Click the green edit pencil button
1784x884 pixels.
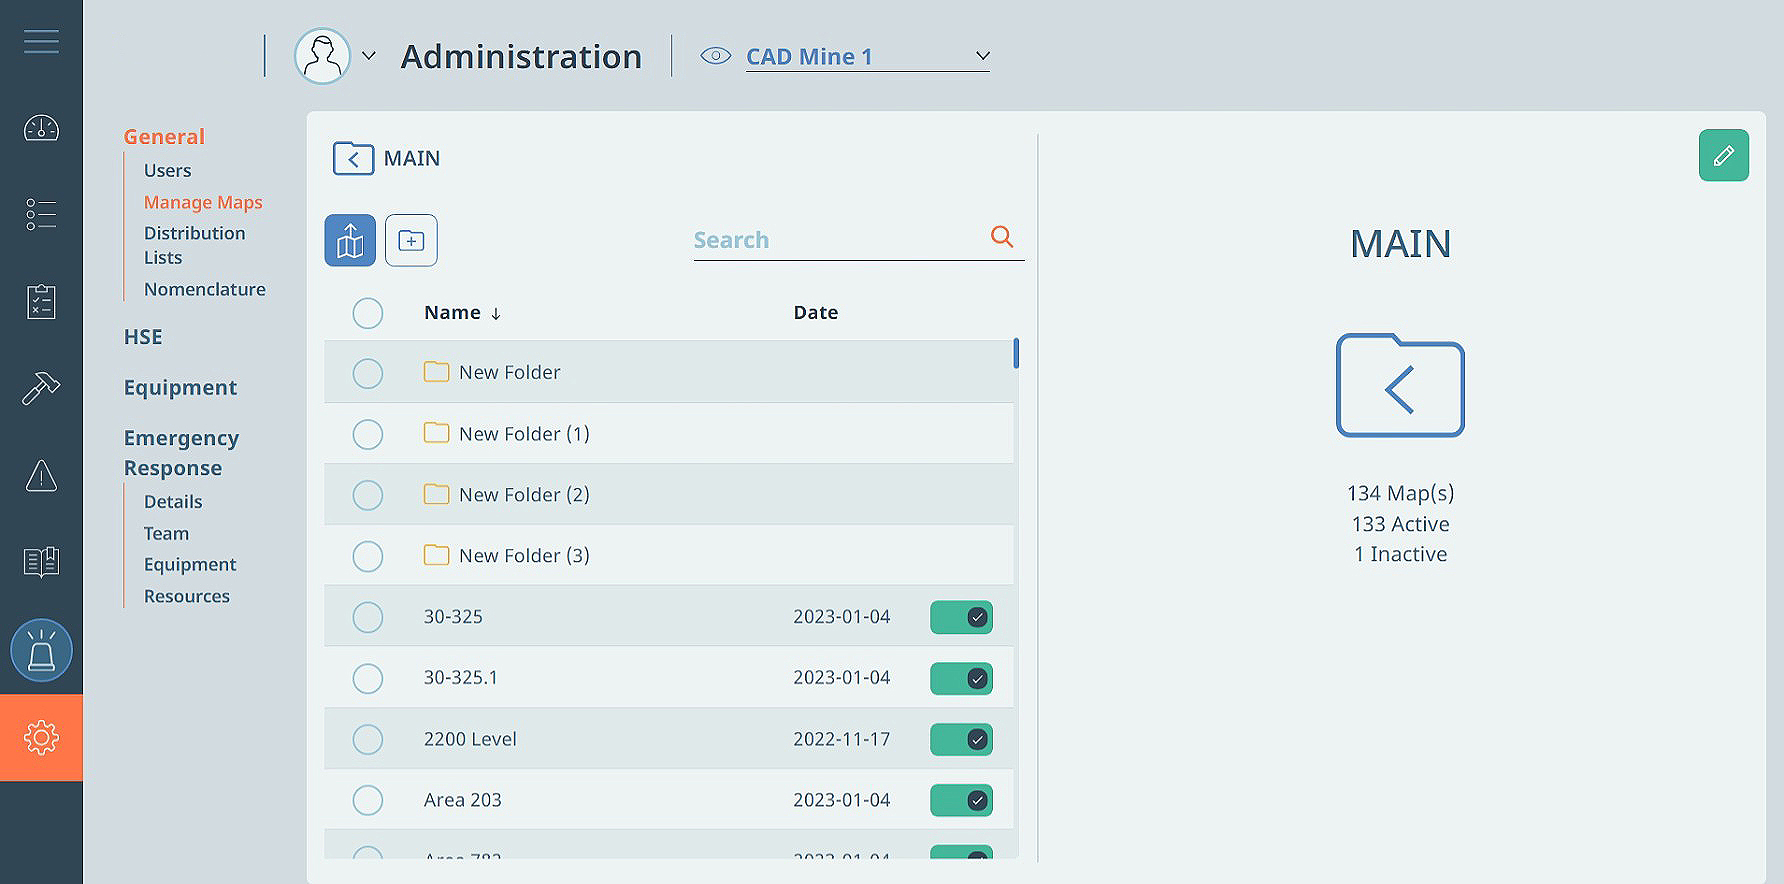(1723, 155)
